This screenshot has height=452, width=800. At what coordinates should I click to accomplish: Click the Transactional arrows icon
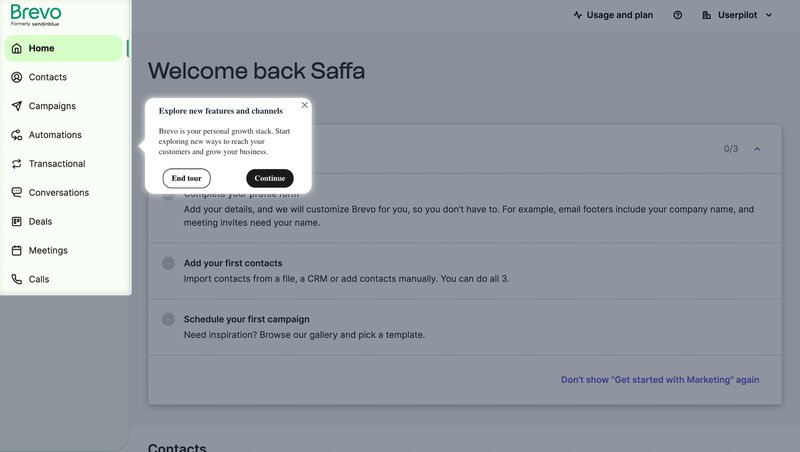(x=17, y=164)
